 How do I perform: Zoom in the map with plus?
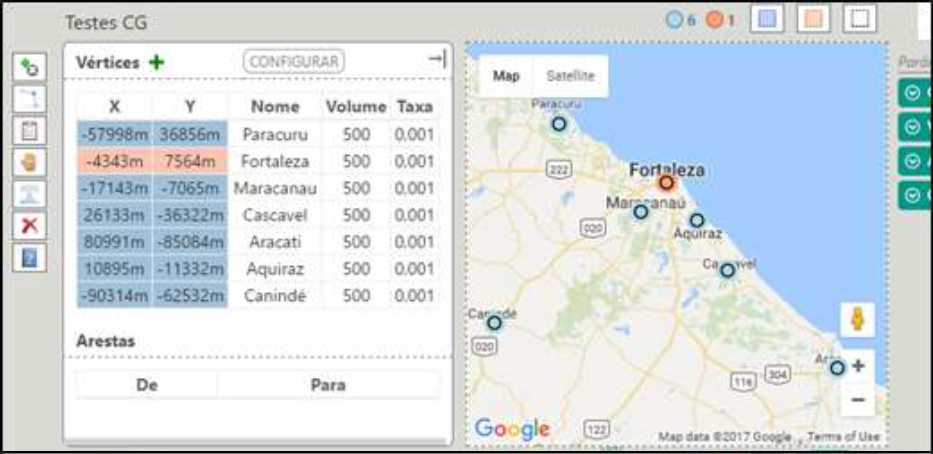pyautogui.click(x=857, y=366)
